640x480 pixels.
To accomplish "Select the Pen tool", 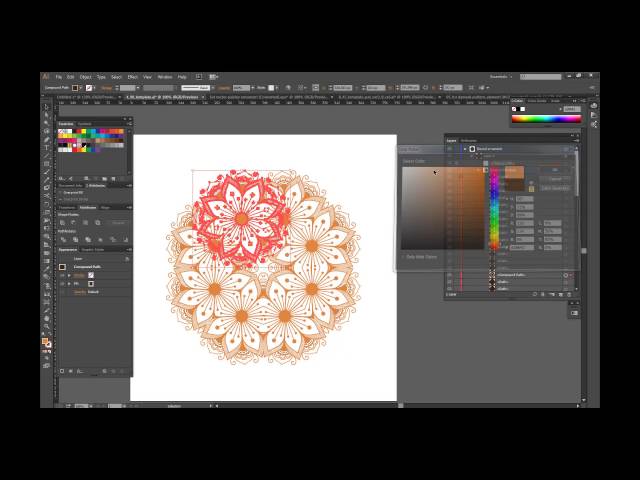I will point(47,140).
